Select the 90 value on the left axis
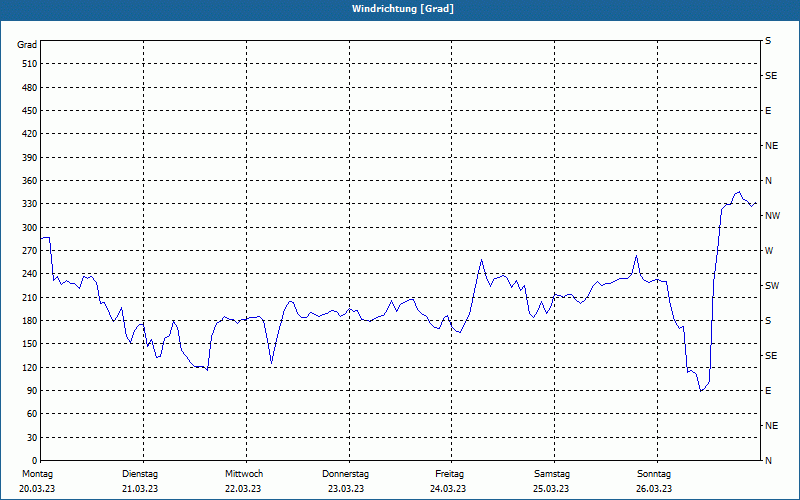 click(x=32, y=391)
